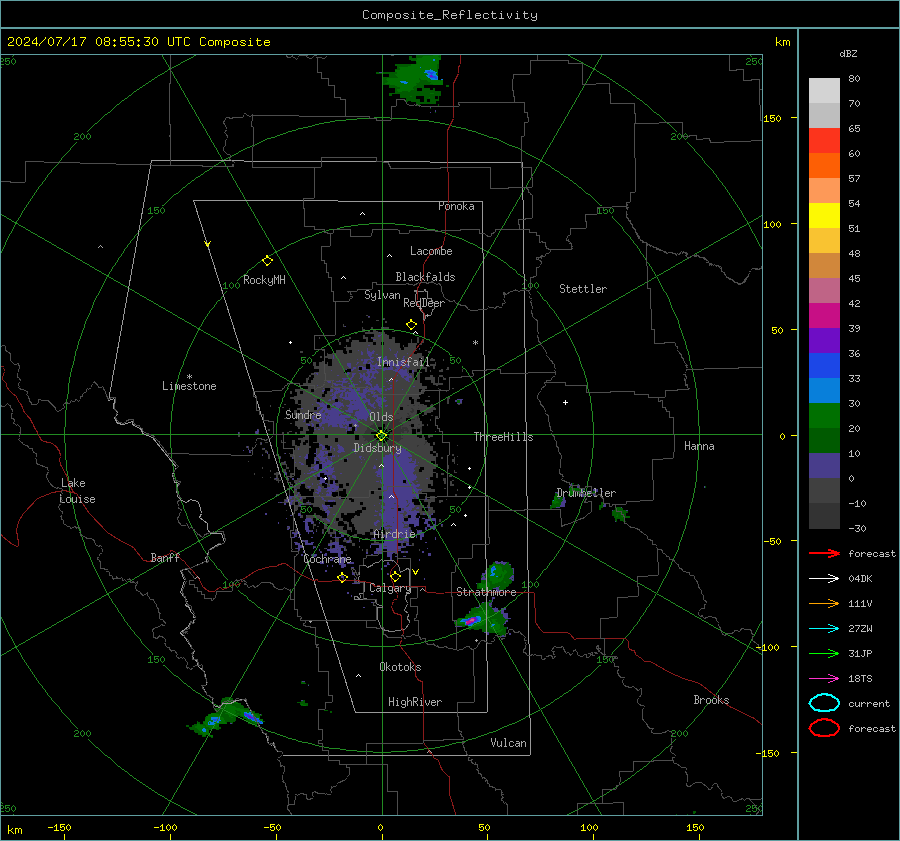Click the white 04DK arrow icon
900x841 pixels.
click(x=824, y=579)
